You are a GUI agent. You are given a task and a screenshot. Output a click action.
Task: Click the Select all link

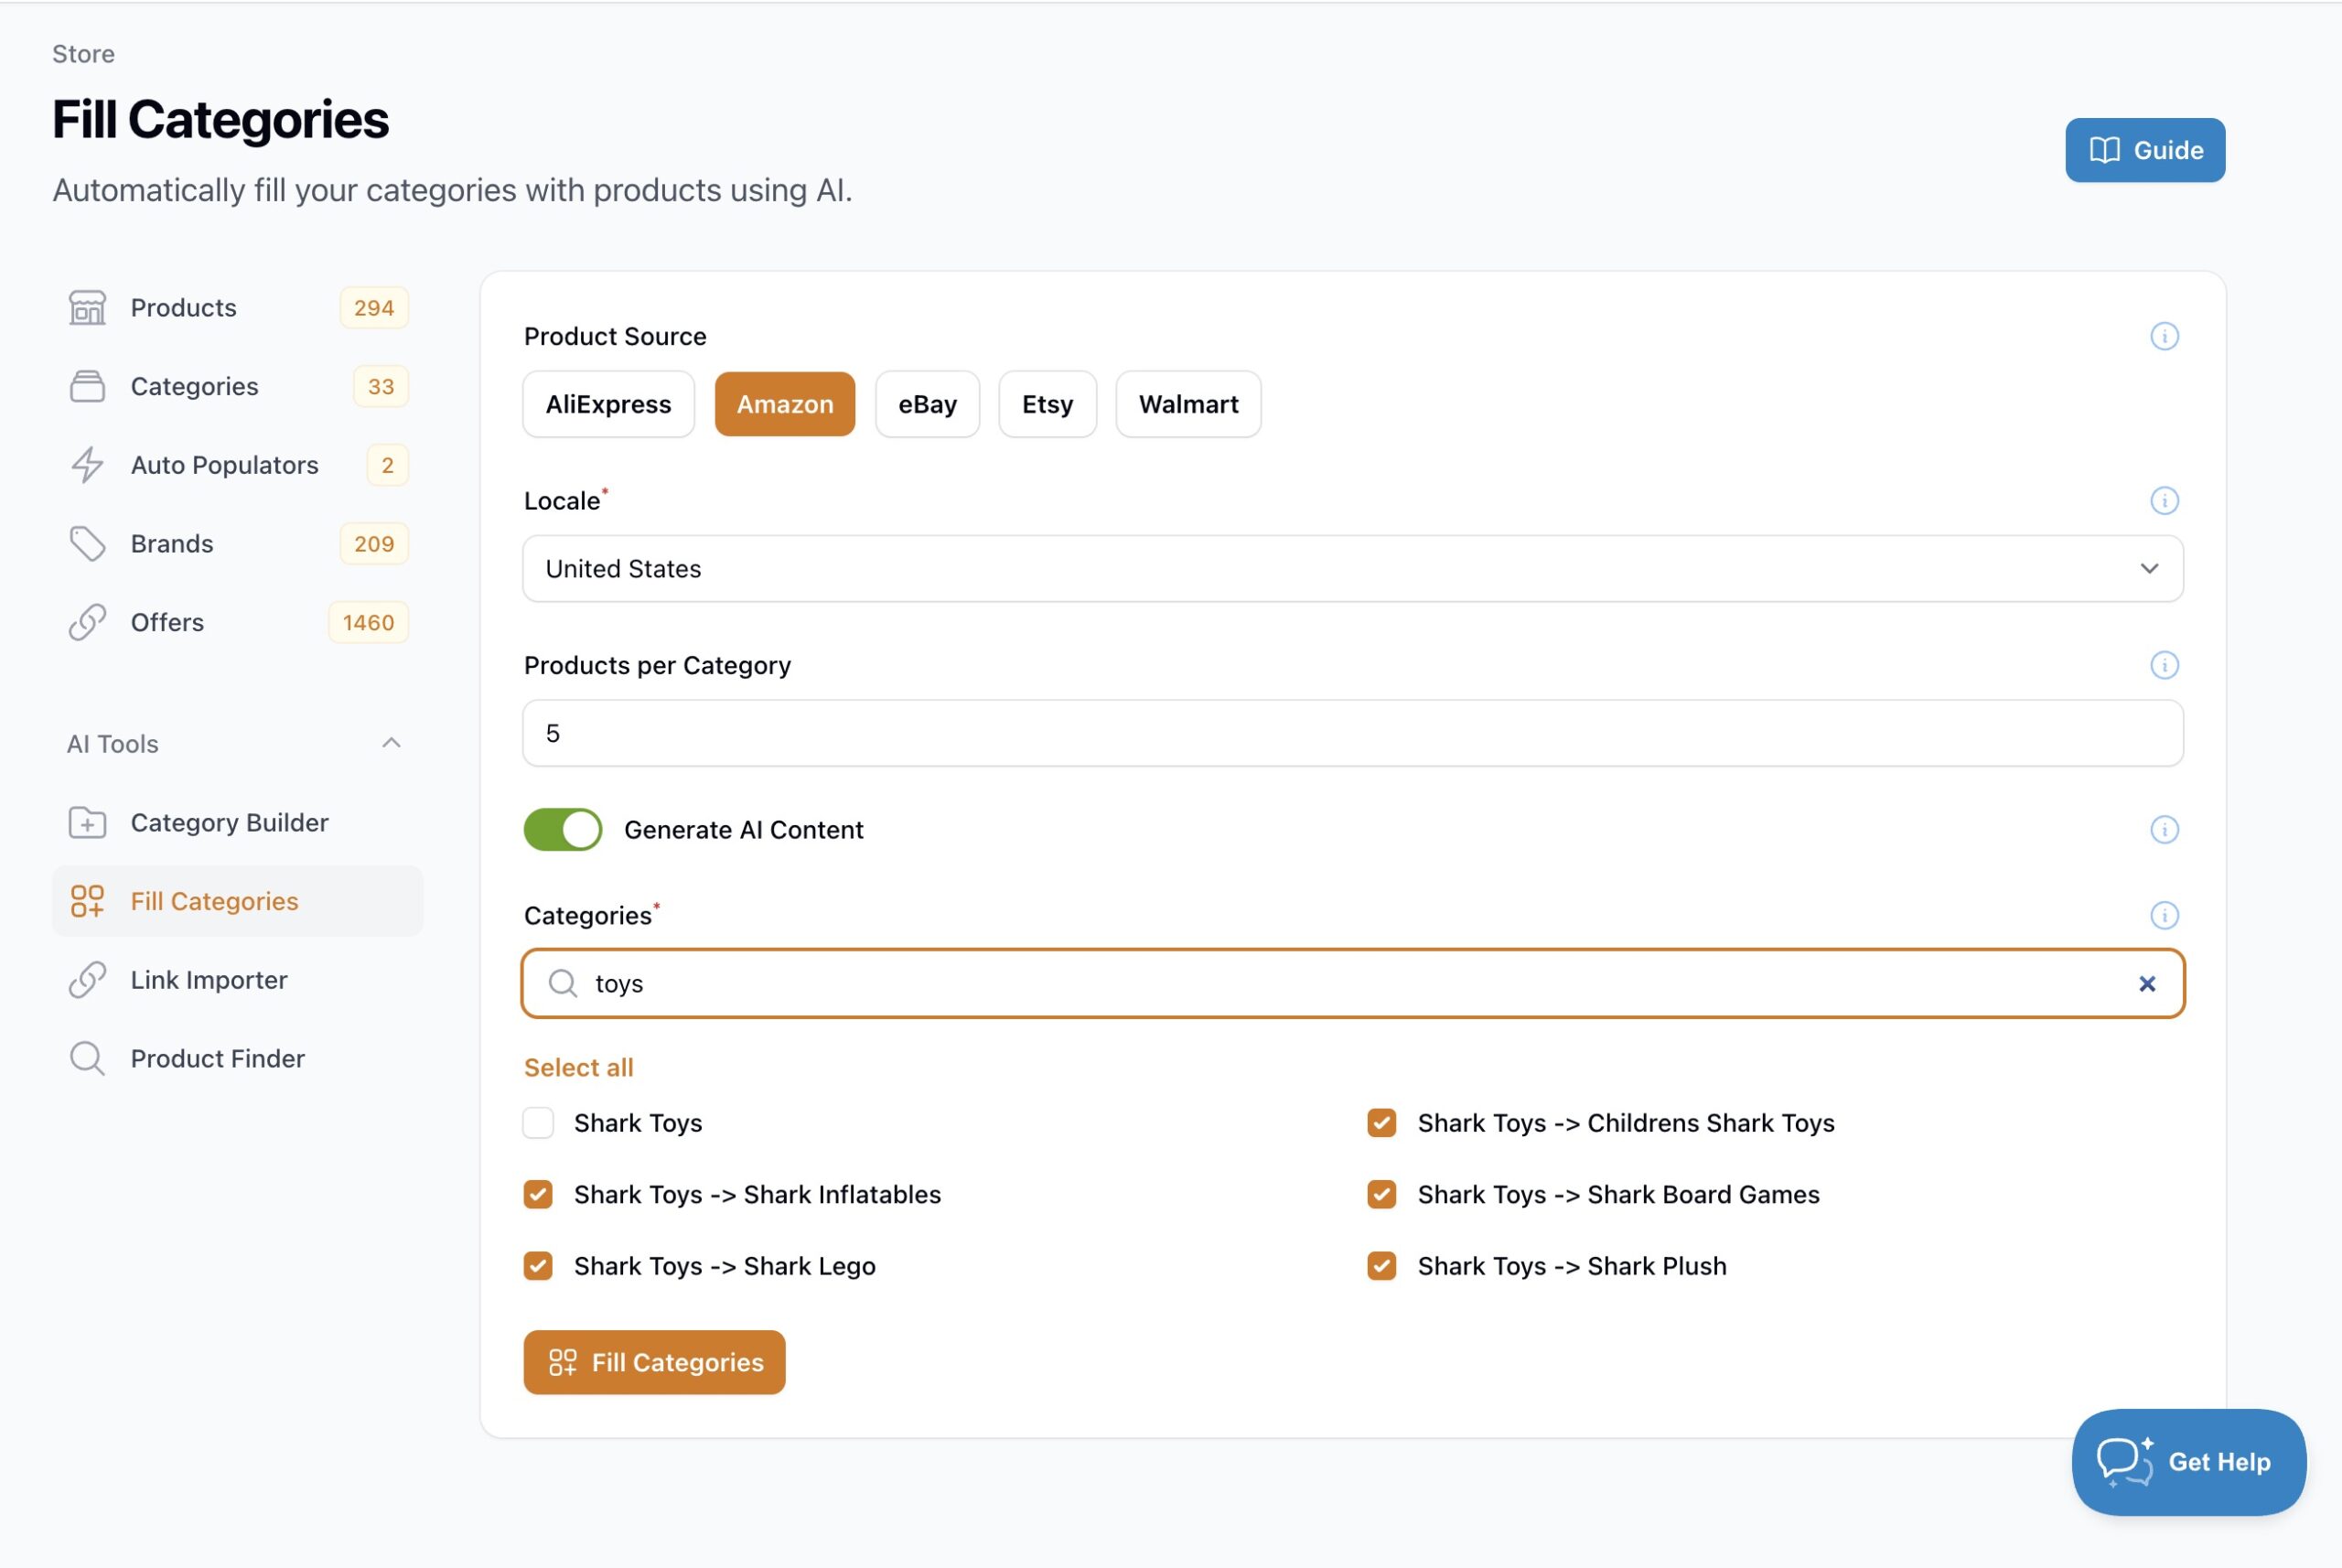click(578, 1067)
